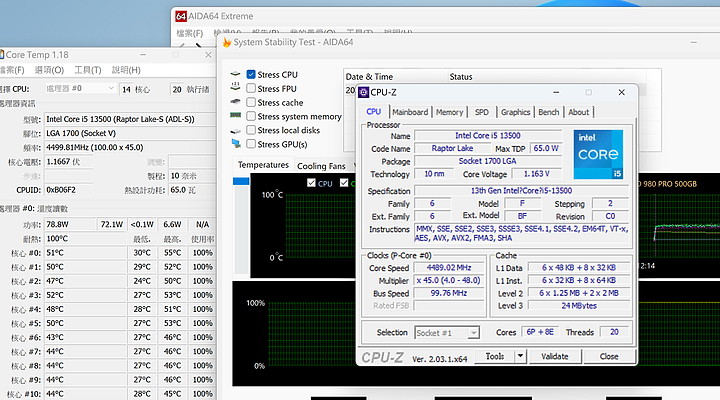Click the memory module icon beside Stress system memory
720x400 pixels.
[x=236, y=115]
